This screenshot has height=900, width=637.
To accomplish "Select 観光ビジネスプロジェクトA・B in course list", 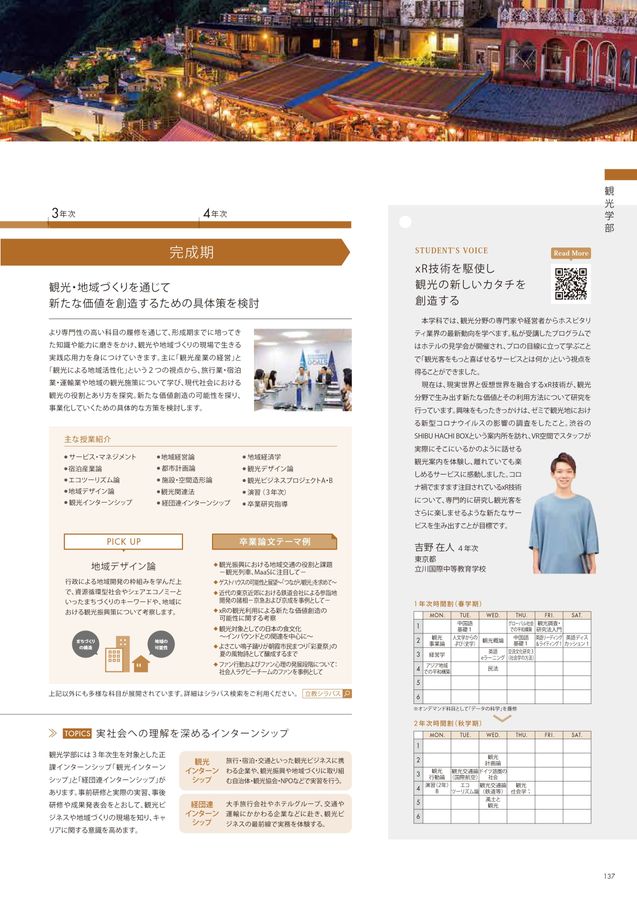I will coord(288,480).
